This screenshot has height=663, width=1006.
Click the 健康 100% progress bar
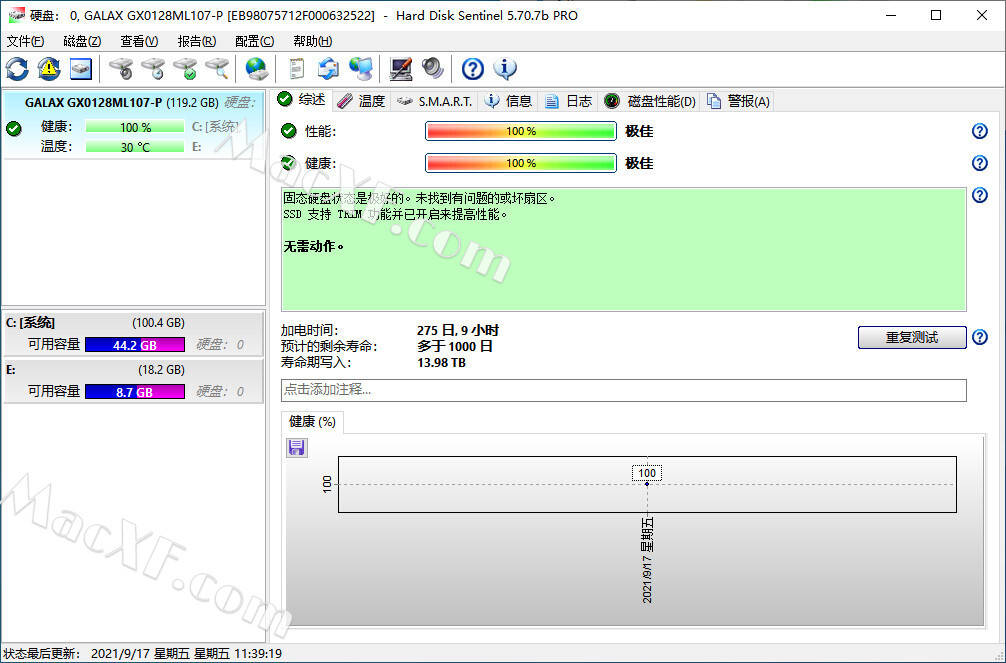click(x=520, y=163)
